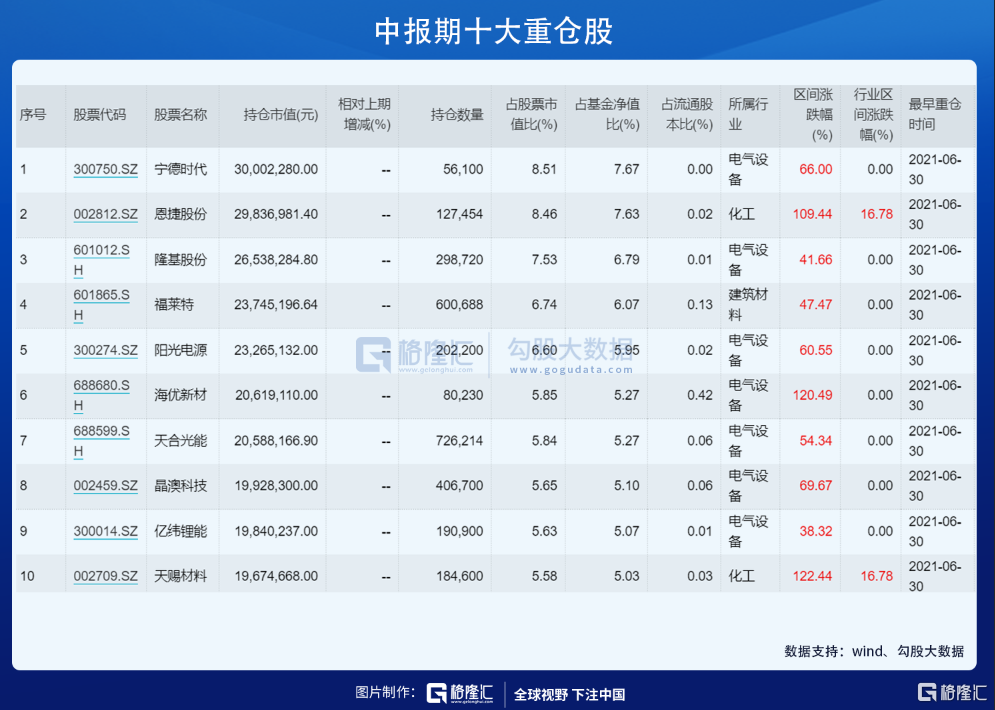Select stock name 天赐材料
The height and width of the screenshot is (710, 995).
181,576
